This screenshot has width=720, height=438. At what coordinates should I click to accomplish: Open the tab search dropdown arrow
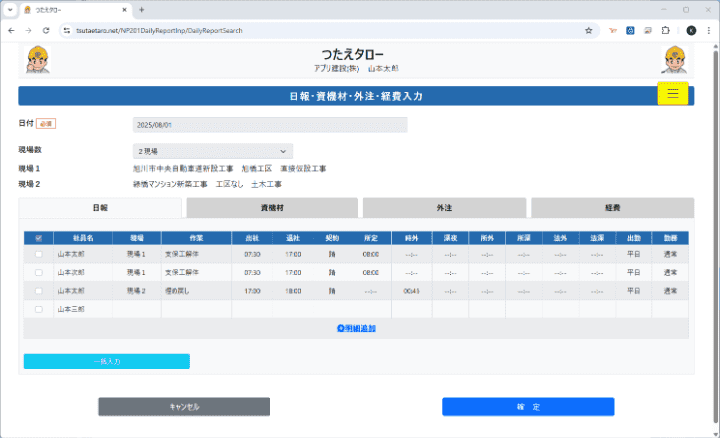point(10,10)
